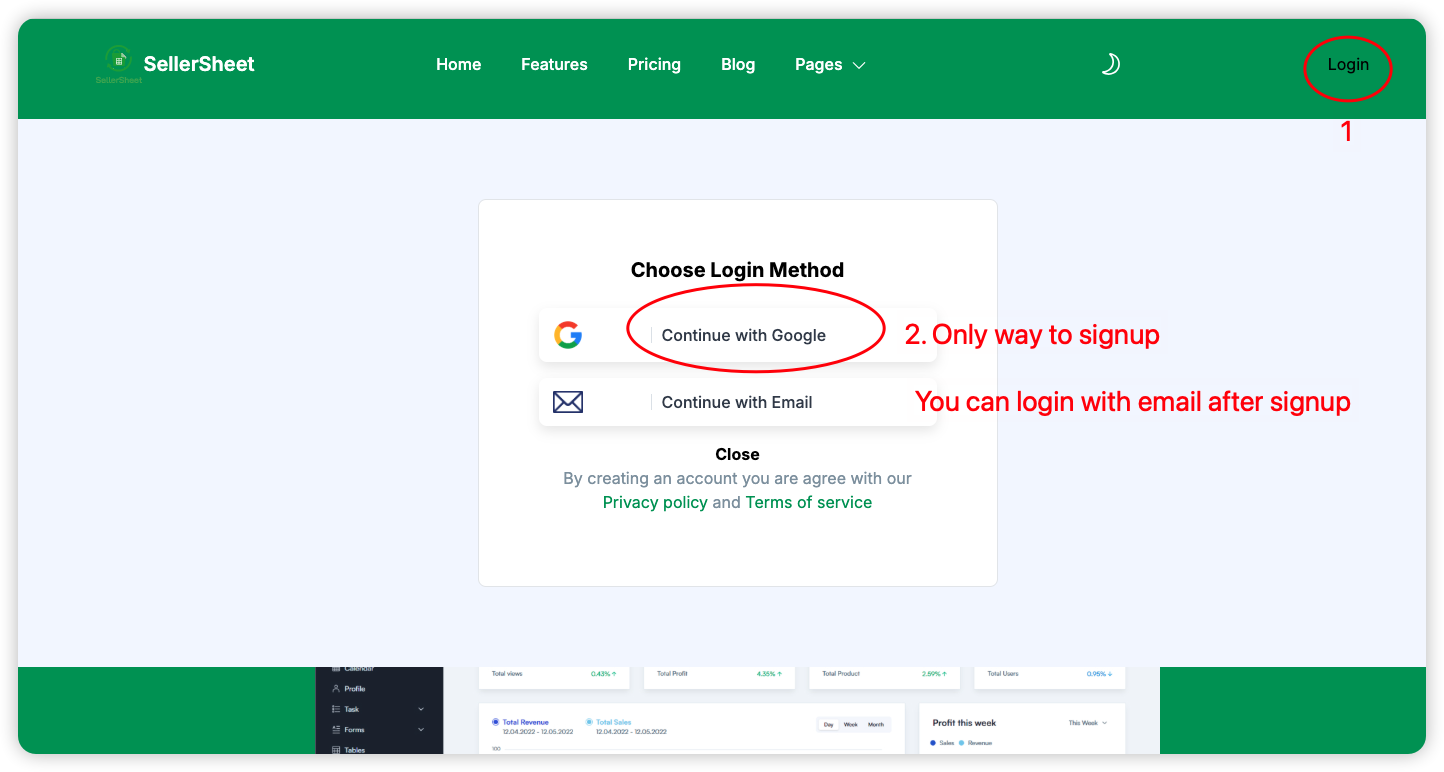Toggle dark mode with the moon icon
1444x772 pixels.
click(1110, 63)
